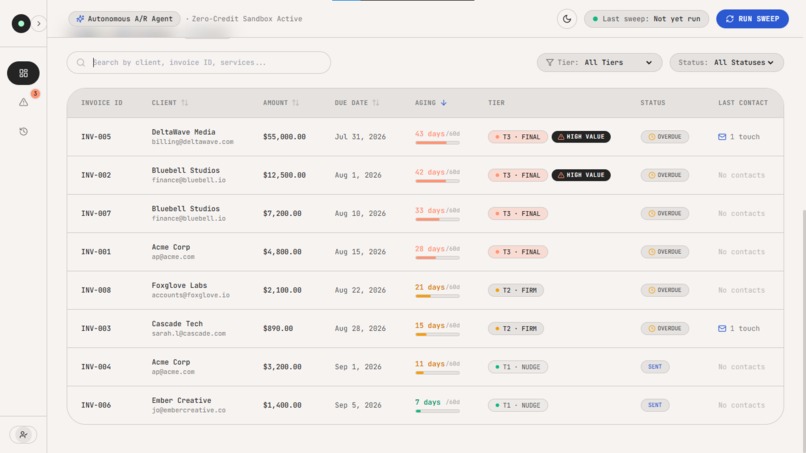
Task: Click the DeltaWave Media client name
Action: click(184, 132)
